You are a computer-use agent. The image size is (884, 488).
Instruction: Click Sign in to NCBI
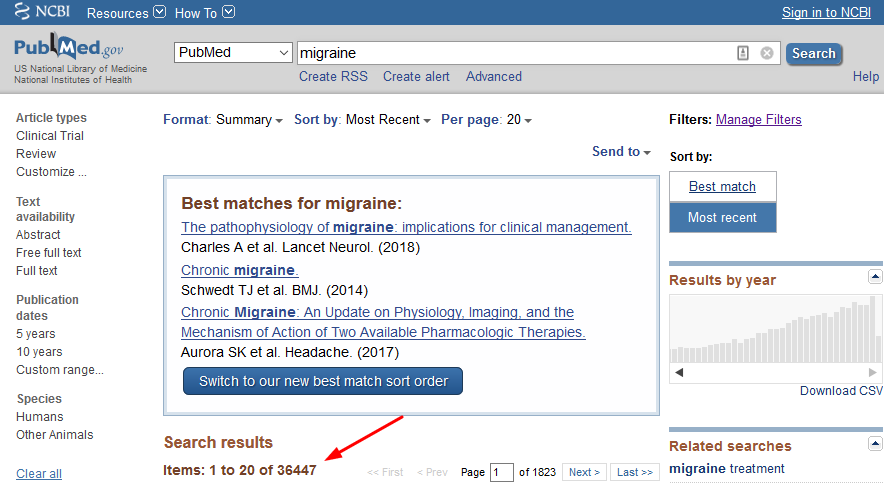pyautogui.click(x=826, y=12)
